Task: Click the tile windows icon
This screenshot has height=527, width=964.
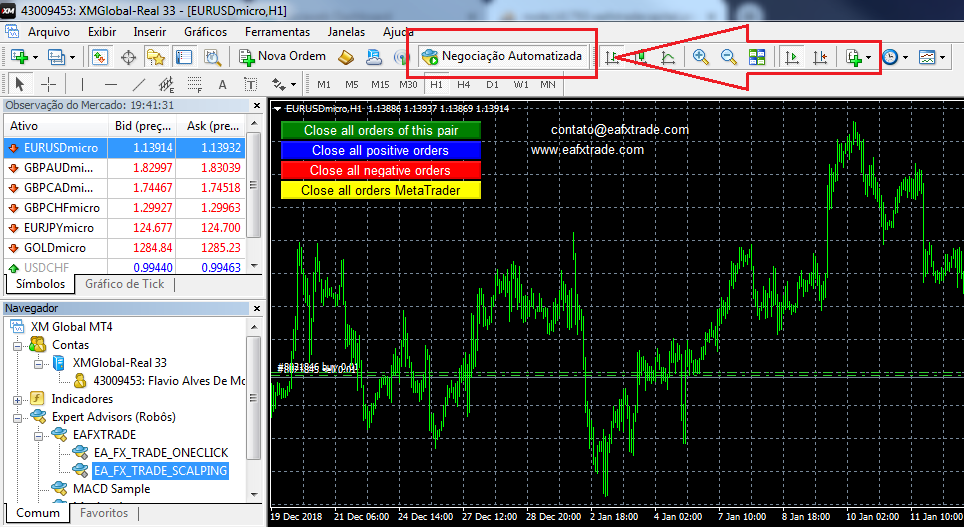Action: (x=757, y=57)
